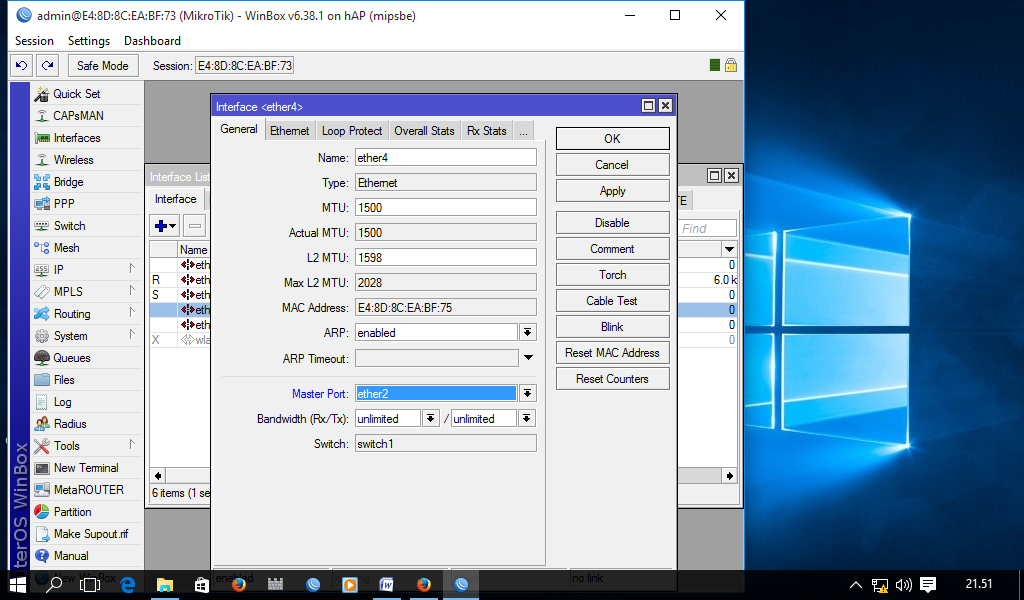This screenshot has height=600, width=1024.
Task: Switch to the Overall Stats tab
Action: 424,131
